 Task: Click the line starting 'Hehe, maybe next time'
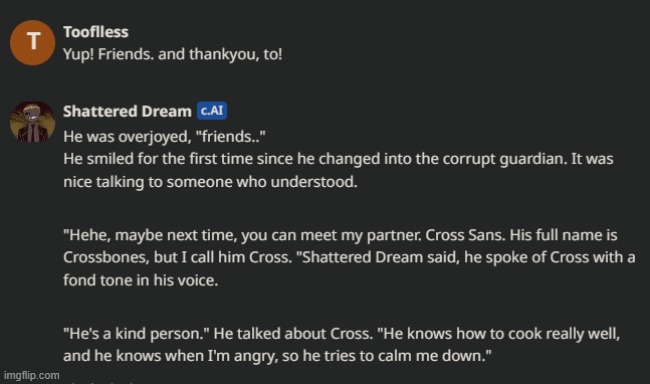(x=340, y=235)
